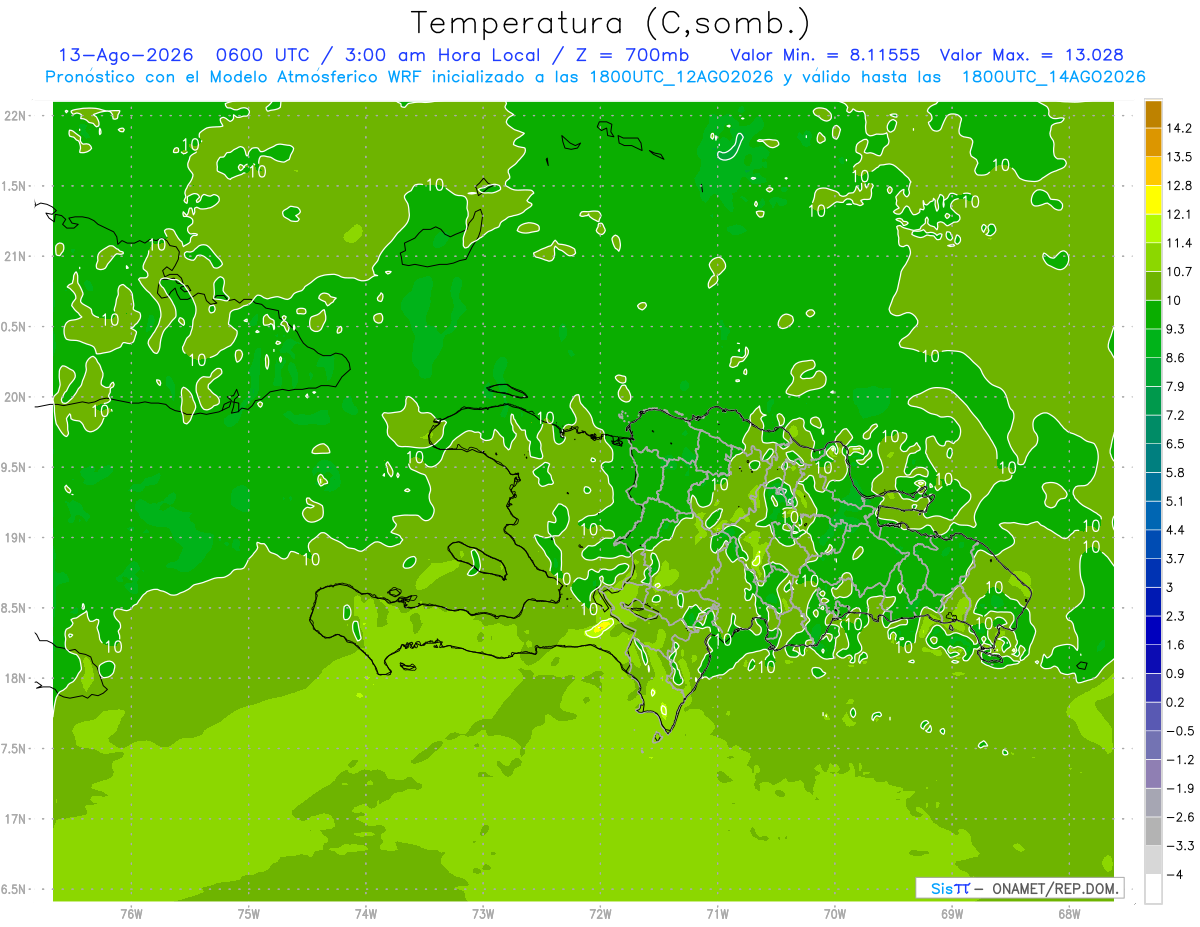Click the 21N latitude axis label
1200x927 pixels.
[15, 256]
